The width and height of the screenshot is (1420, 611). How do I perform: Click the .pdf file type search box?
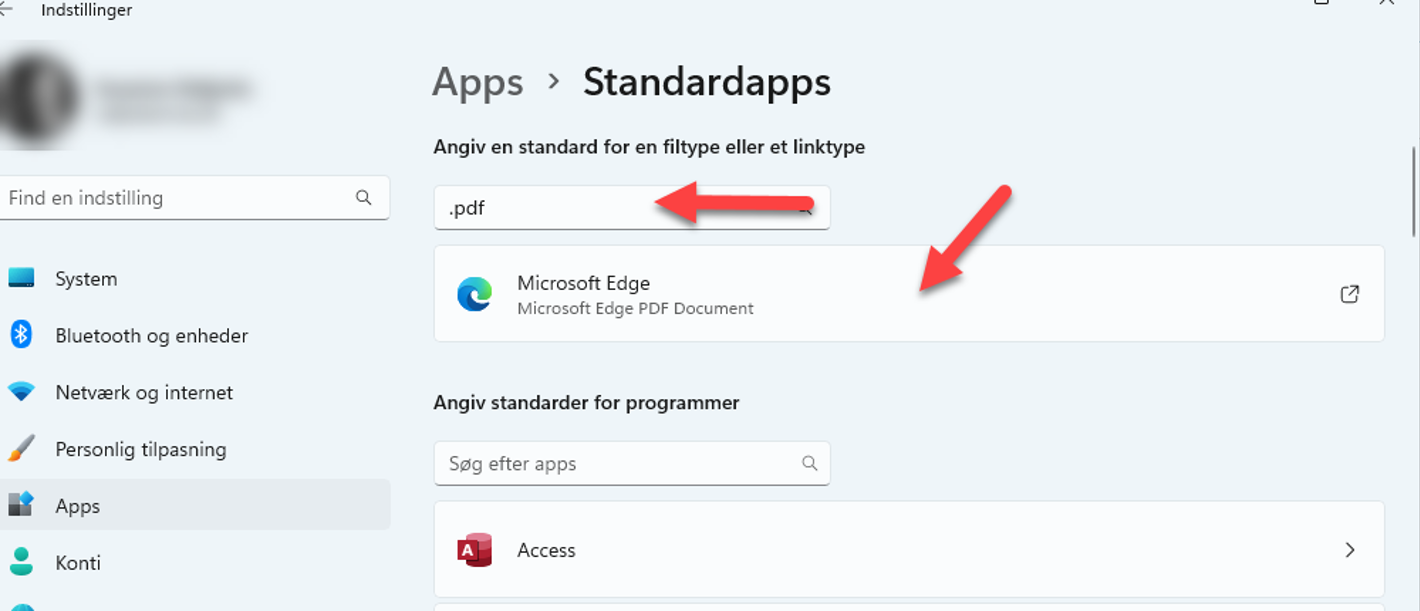[x=632, y=208]
